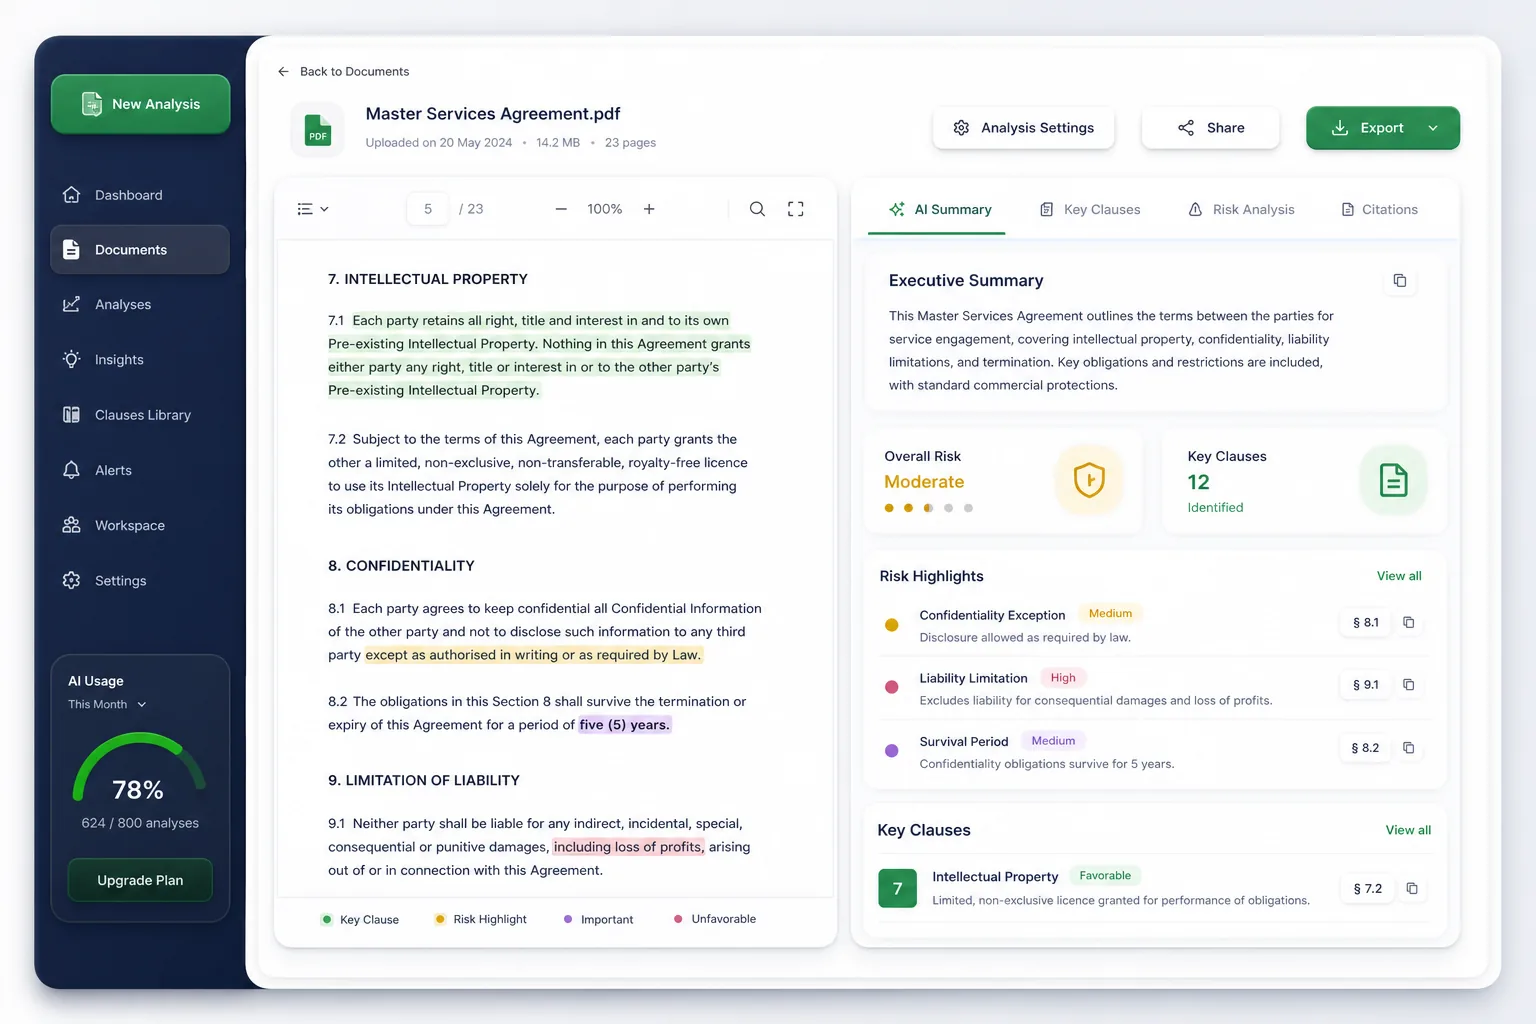
Task: Open Analyses in the sidebar
Action: point(140,305)
